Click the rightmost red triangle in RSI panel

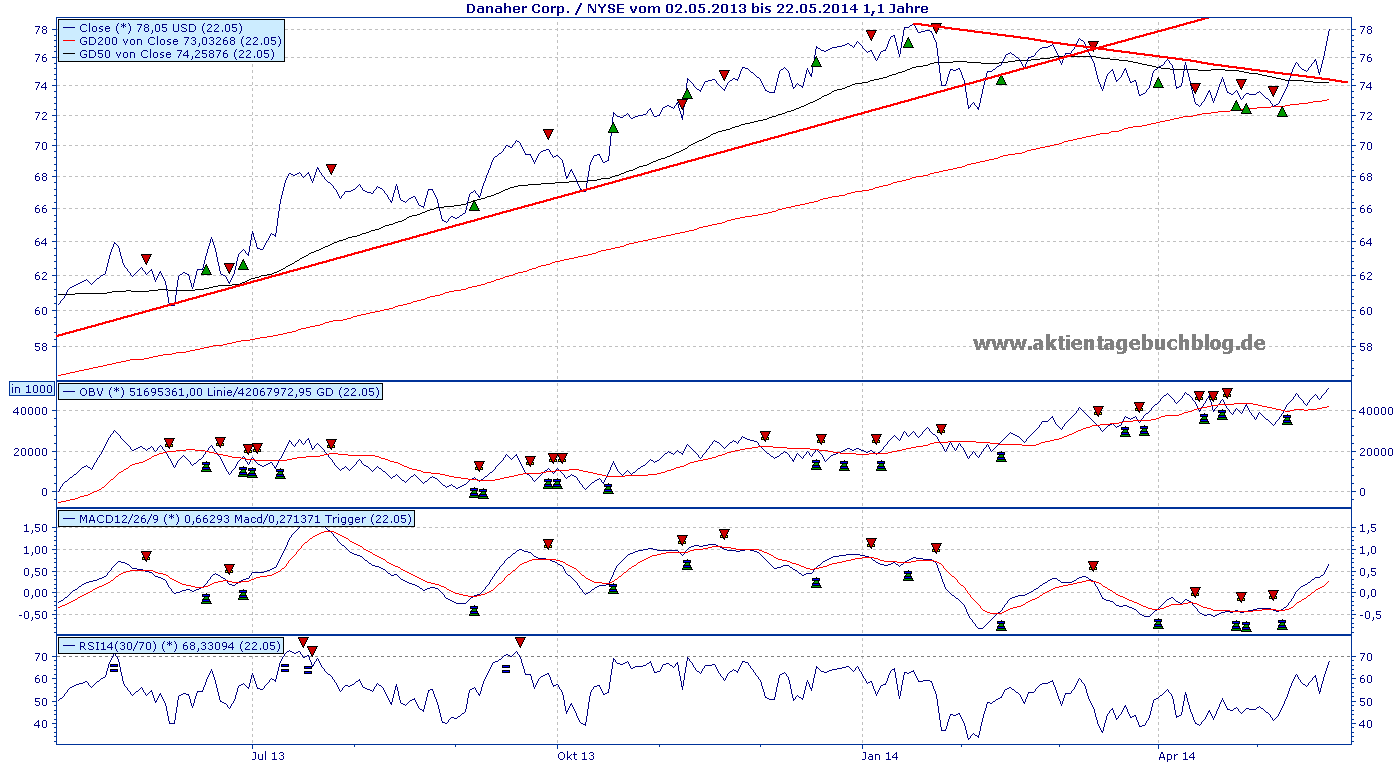click(519, 642)
